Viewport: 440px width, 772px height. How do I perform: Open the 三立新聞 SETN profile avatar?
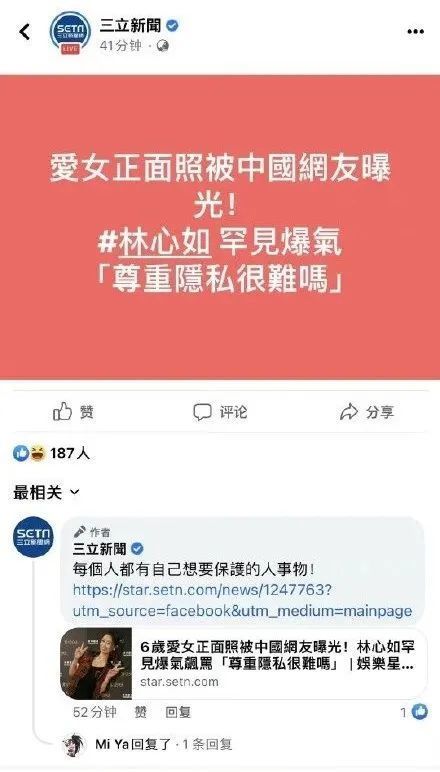click(x=70, y=32)
